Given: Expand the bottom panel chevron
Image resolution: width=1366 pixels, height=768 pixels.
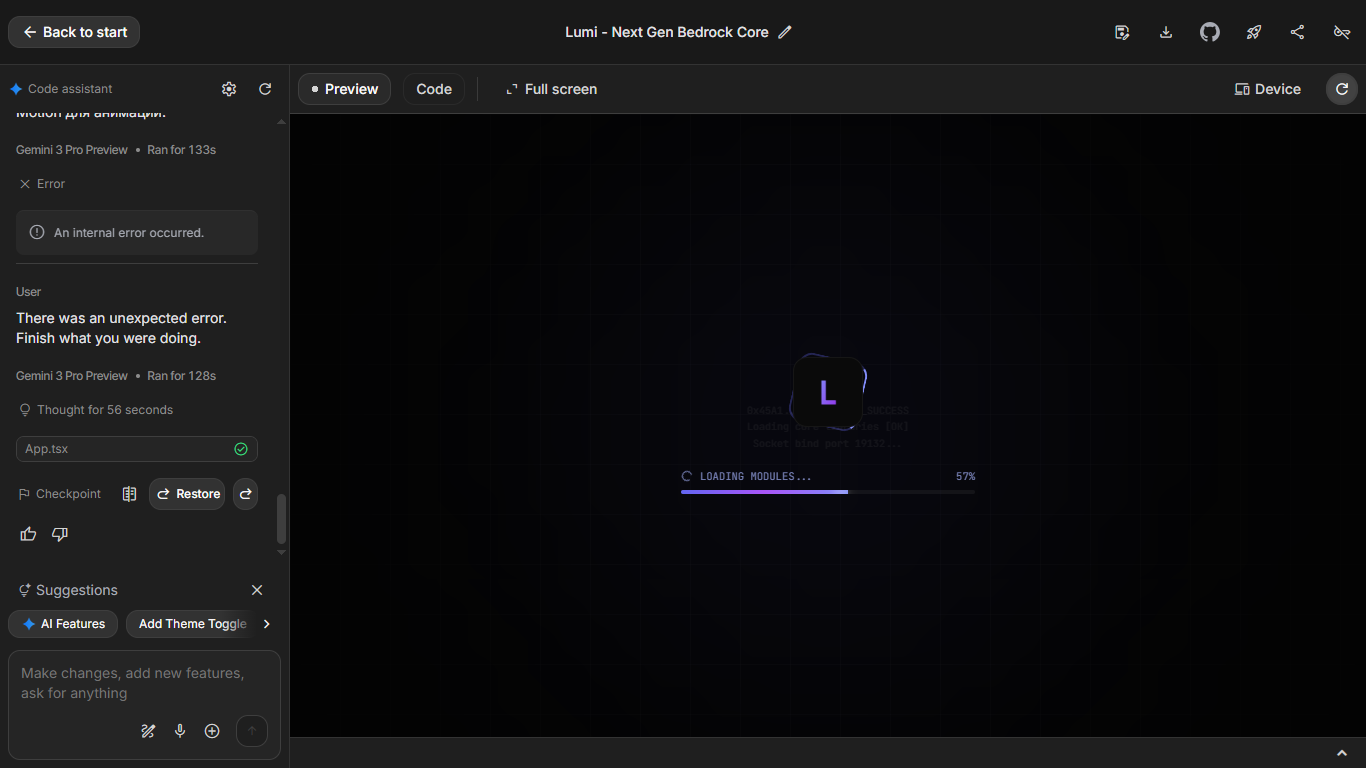Looking at the screenshot, I should tap(1342, 753).
